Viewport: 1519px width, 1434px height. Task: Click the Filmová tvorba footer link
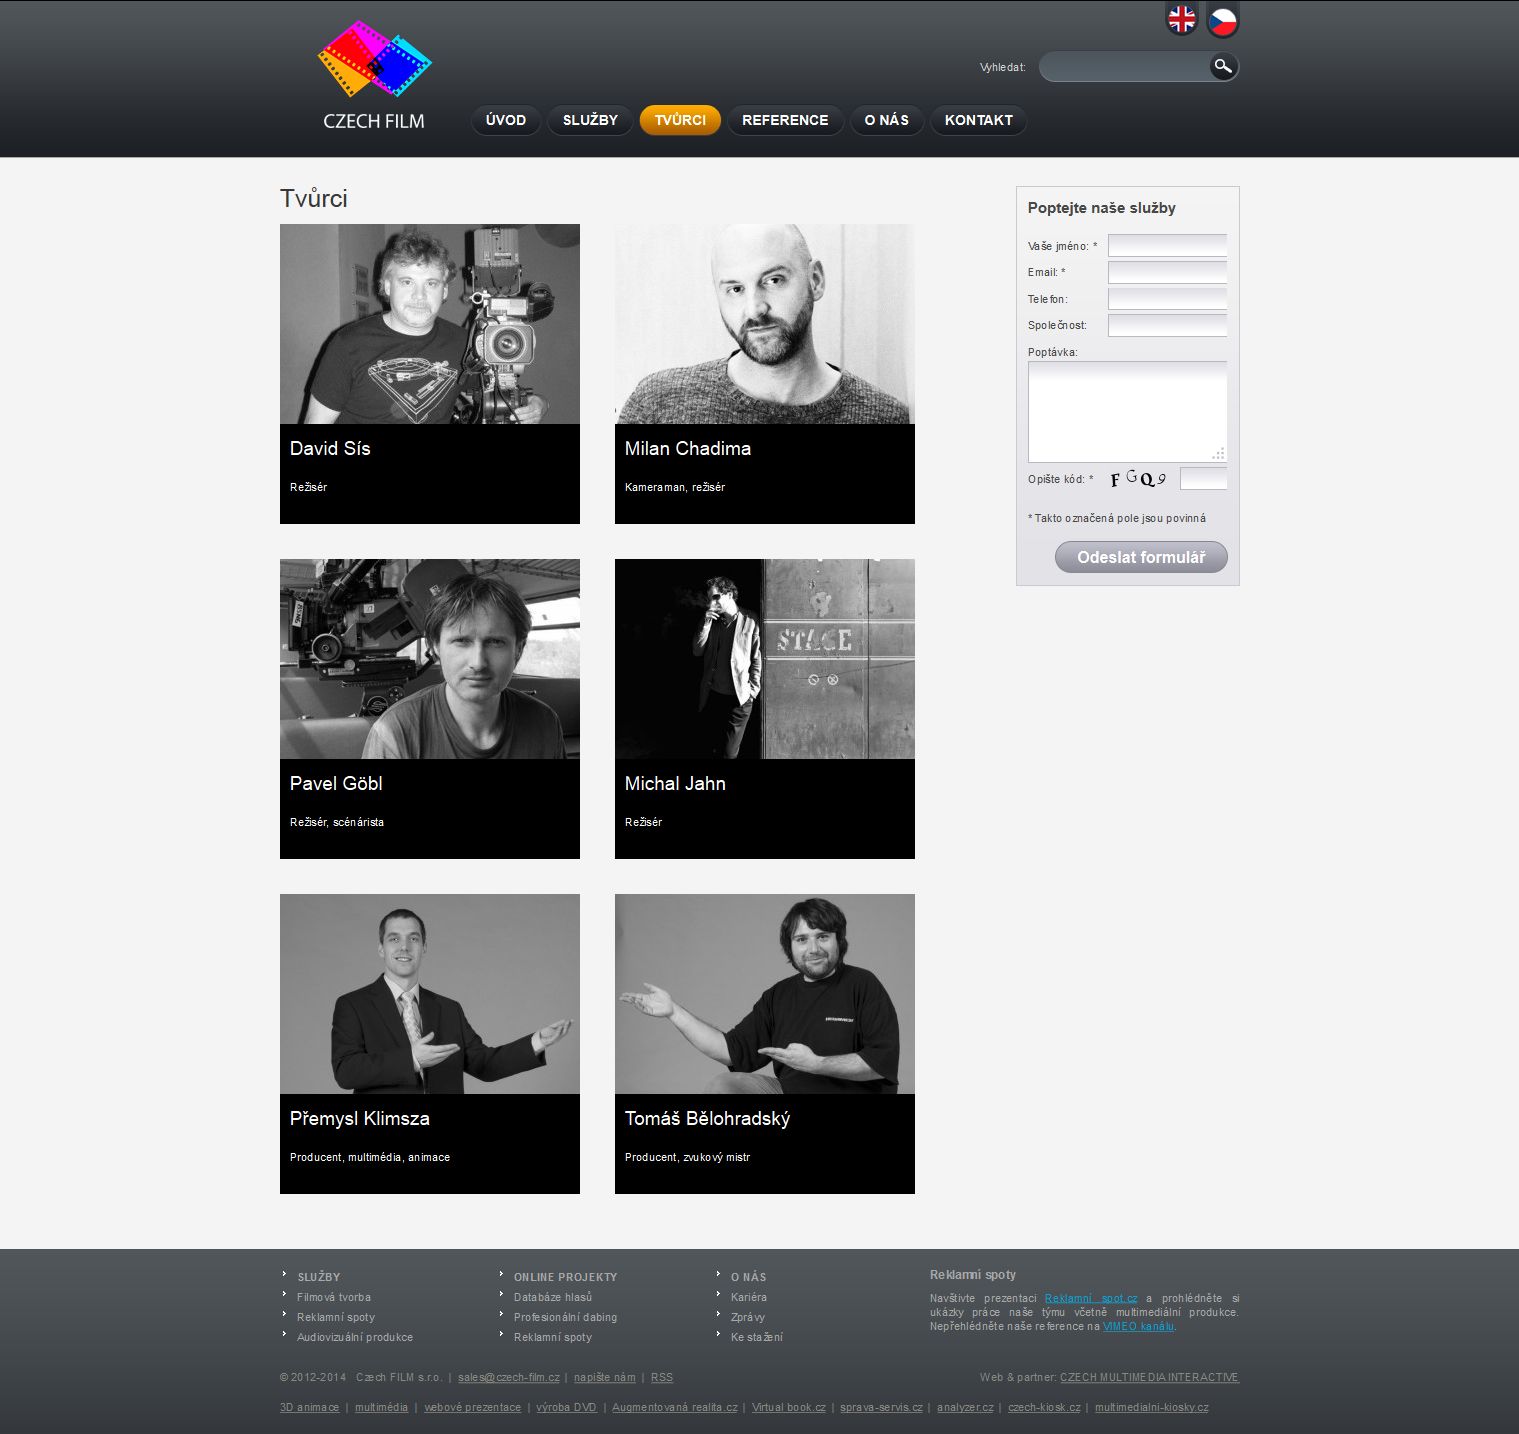coord(334,1297)
